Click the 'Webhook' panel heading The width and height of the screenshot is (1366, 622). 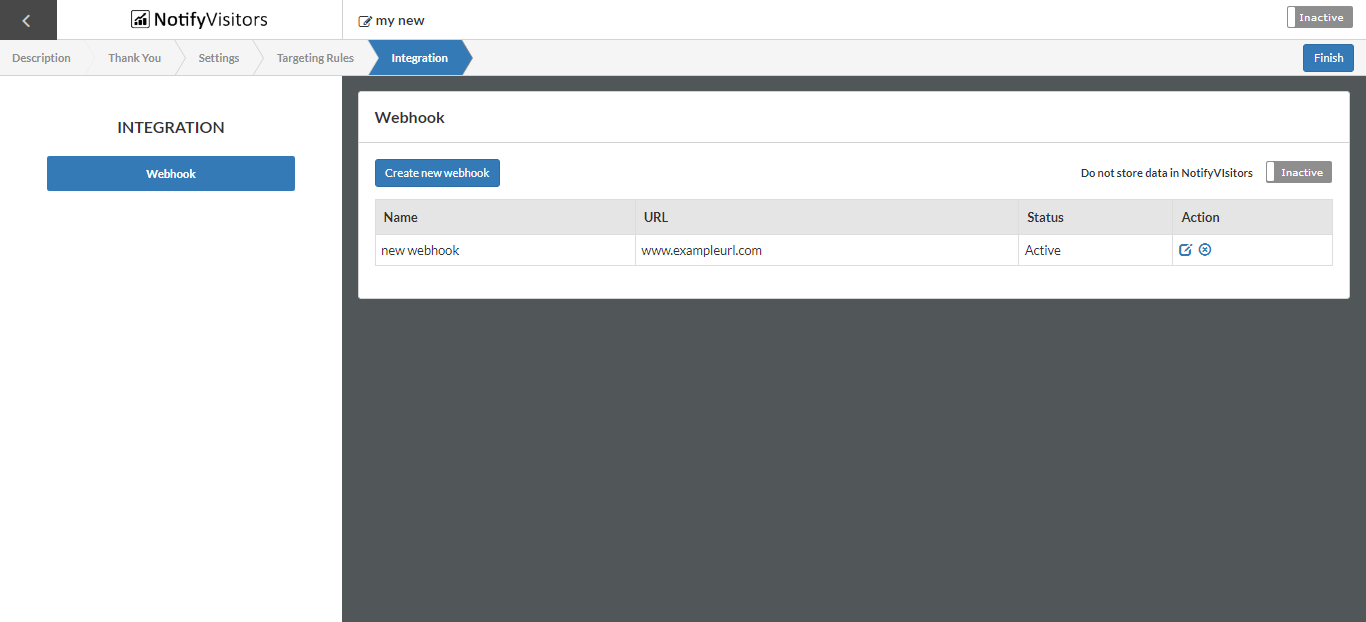tap(410, 117)
